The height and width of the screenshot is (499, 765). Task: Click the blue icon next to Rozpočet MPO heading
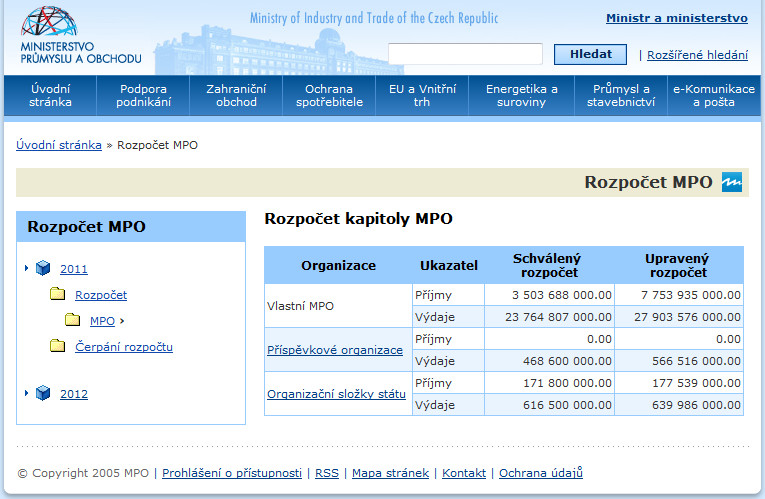732,182
